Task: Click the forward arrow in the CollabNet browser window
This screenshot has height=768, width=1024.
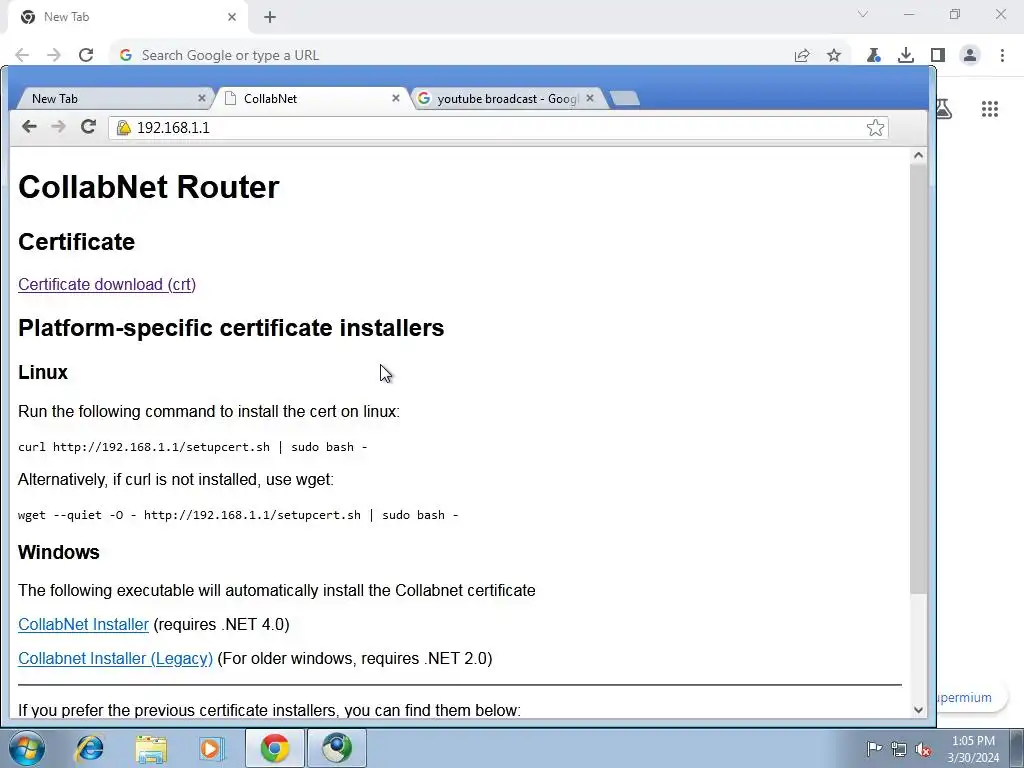Action: pyautogui.click(x=59, y=127)
